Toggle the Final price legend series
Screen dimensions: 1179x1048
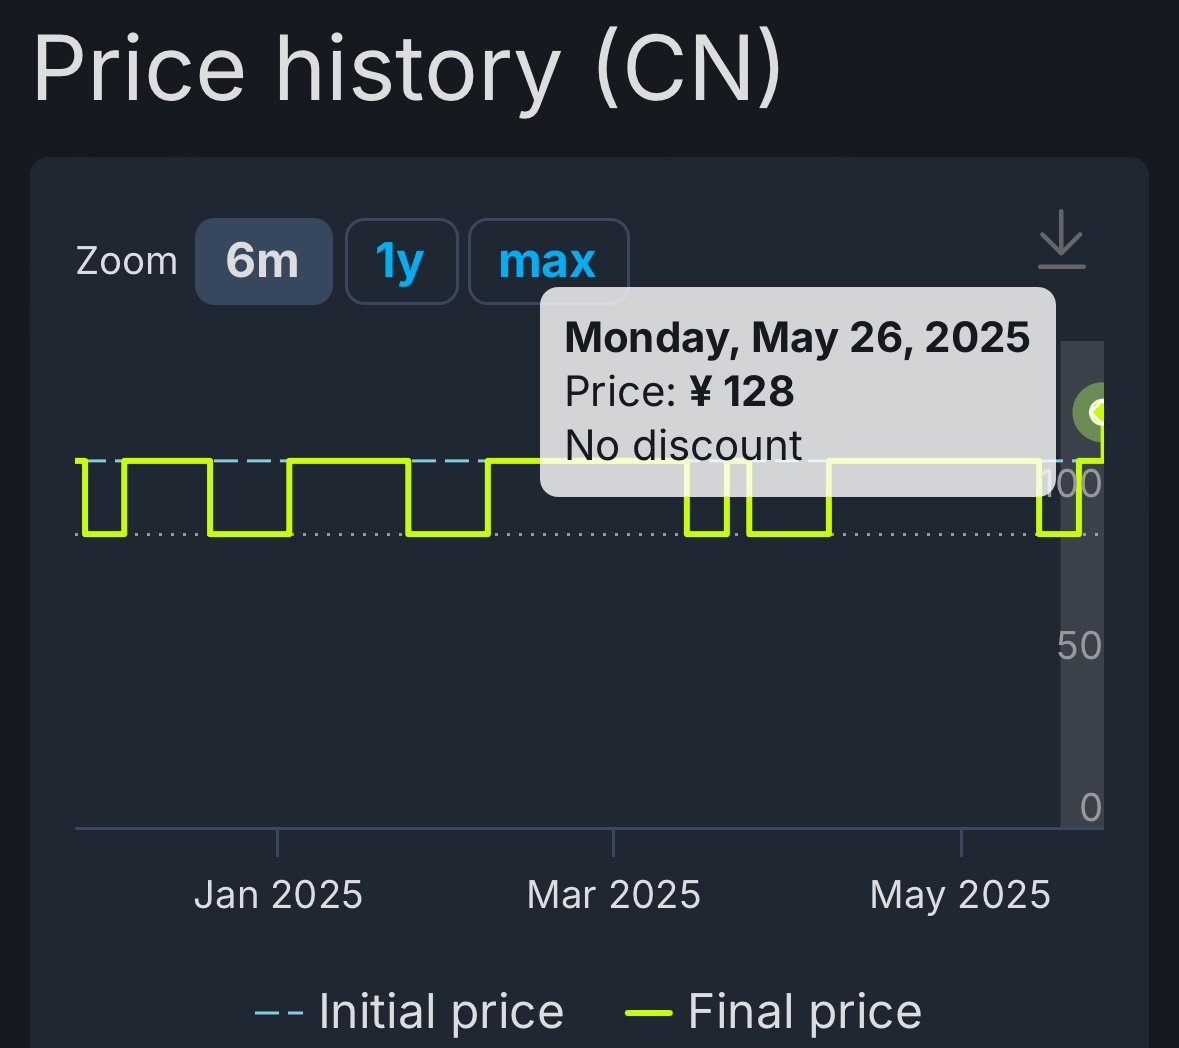(774, 1010)
